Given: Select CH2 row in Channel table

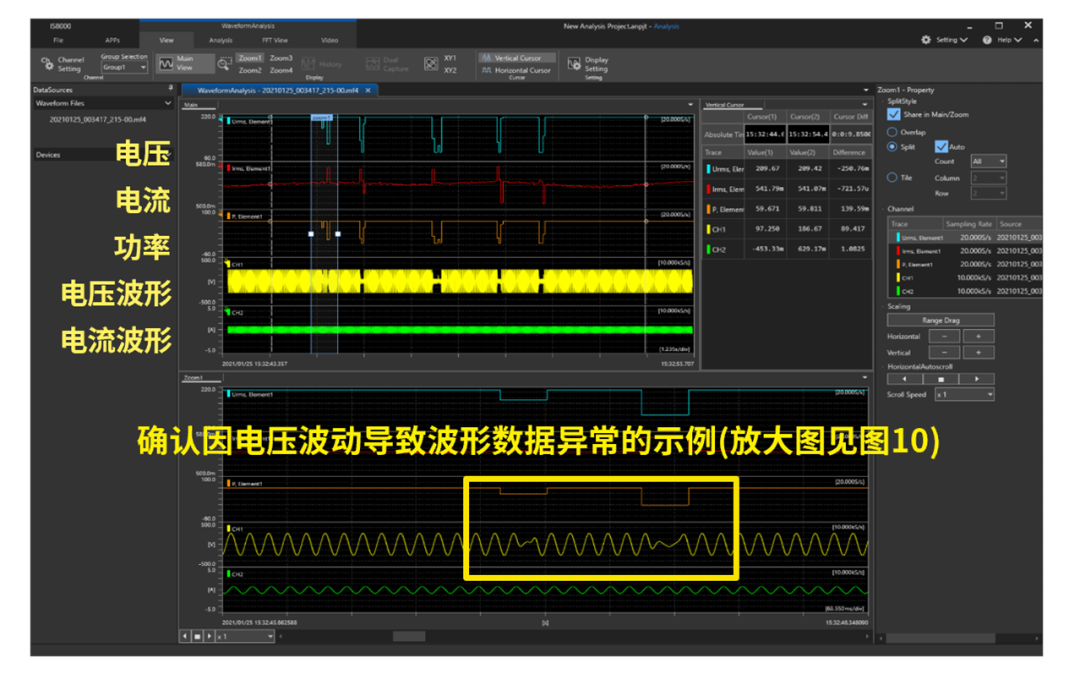Looking at the screenshot, I should click(x=964, y=291).
